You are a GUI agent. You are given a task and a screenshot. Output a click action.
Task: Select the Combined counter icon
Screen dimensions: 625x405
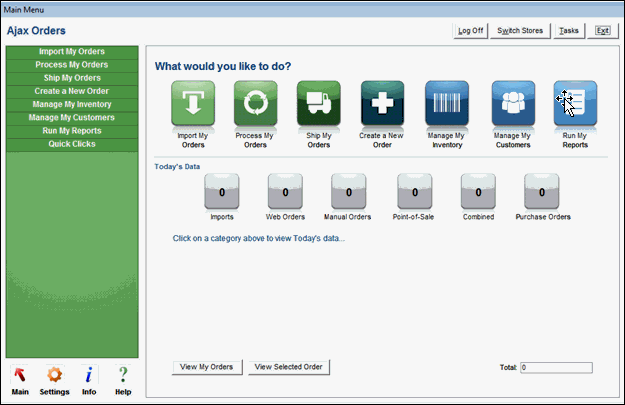pyautogui.click(x=478, y=191)
